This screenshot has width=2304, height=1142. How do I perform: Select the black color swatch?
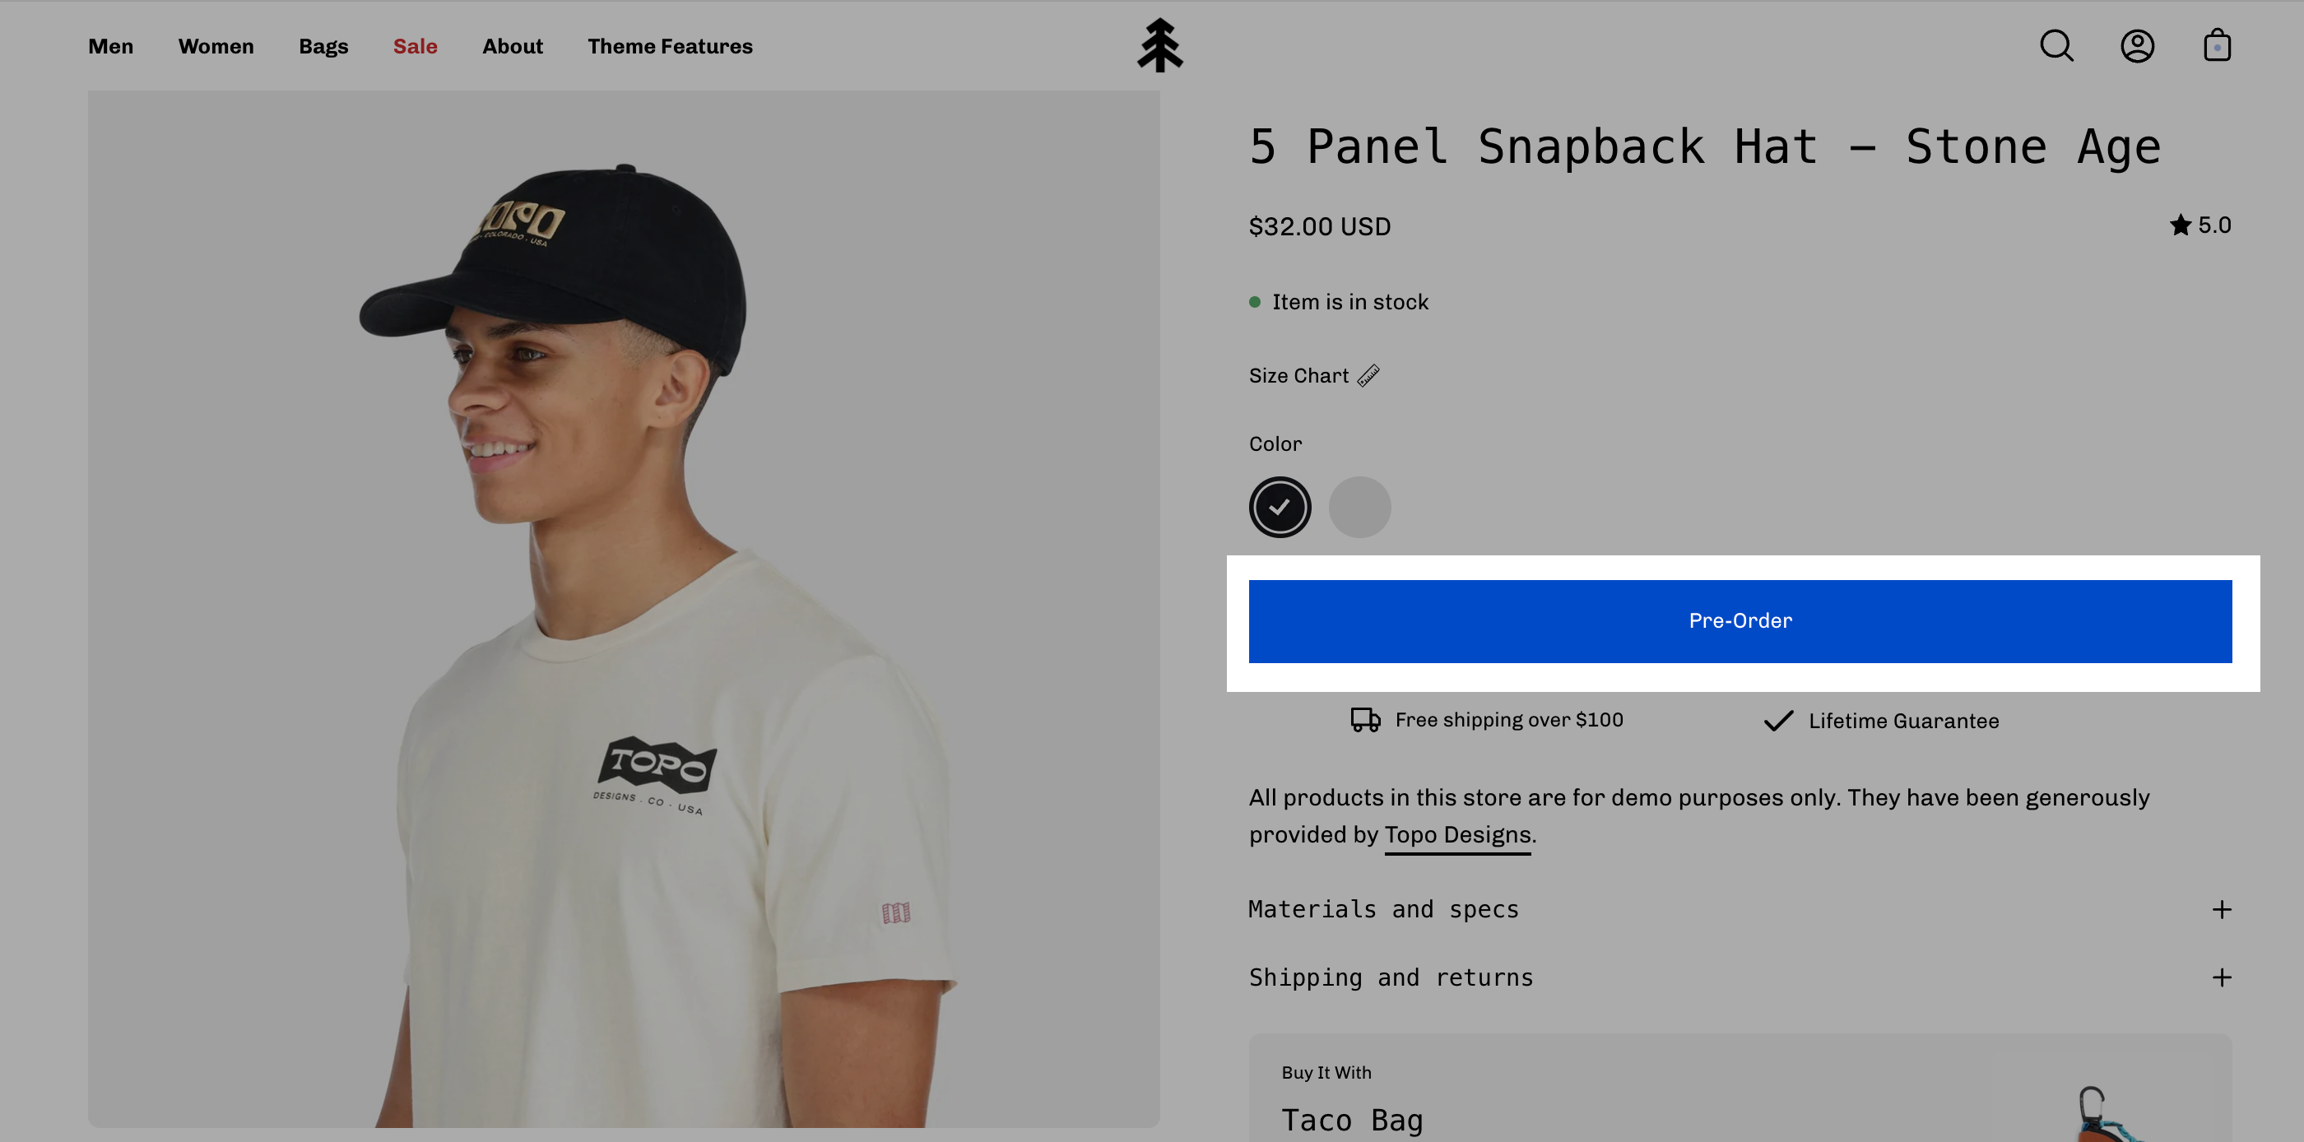tap(1280, 507)
